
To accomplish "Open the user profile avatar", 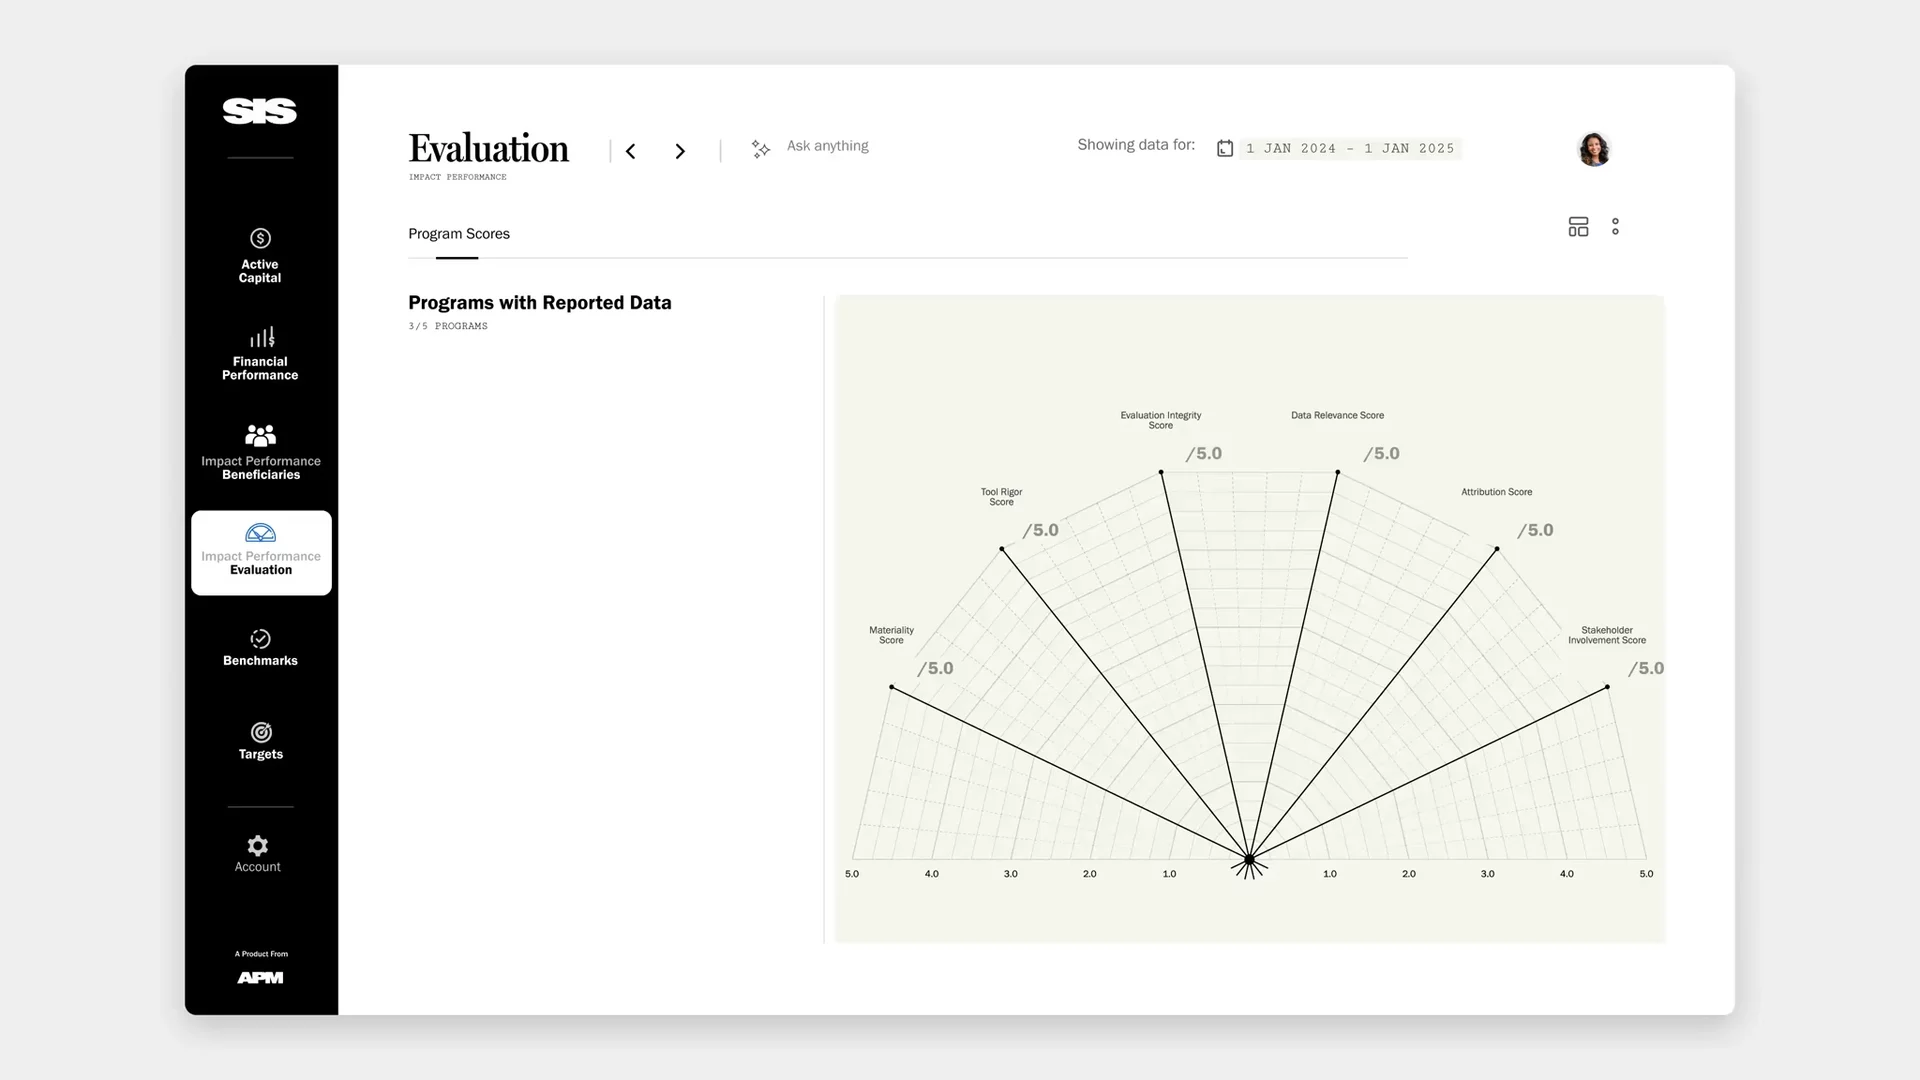I will 1593,149.
